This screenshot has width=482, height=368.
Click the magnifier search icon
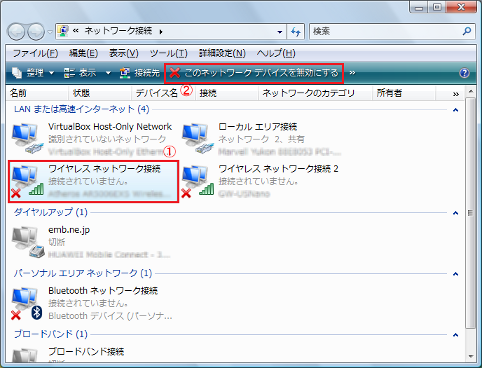click(467, 31)
